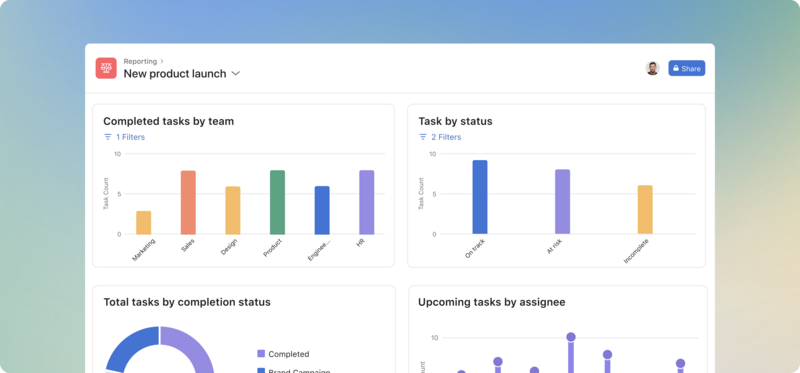Open the user avatar profile picture
The width and height of the screenshot is (800, 373).
click(x=653, y=68)
